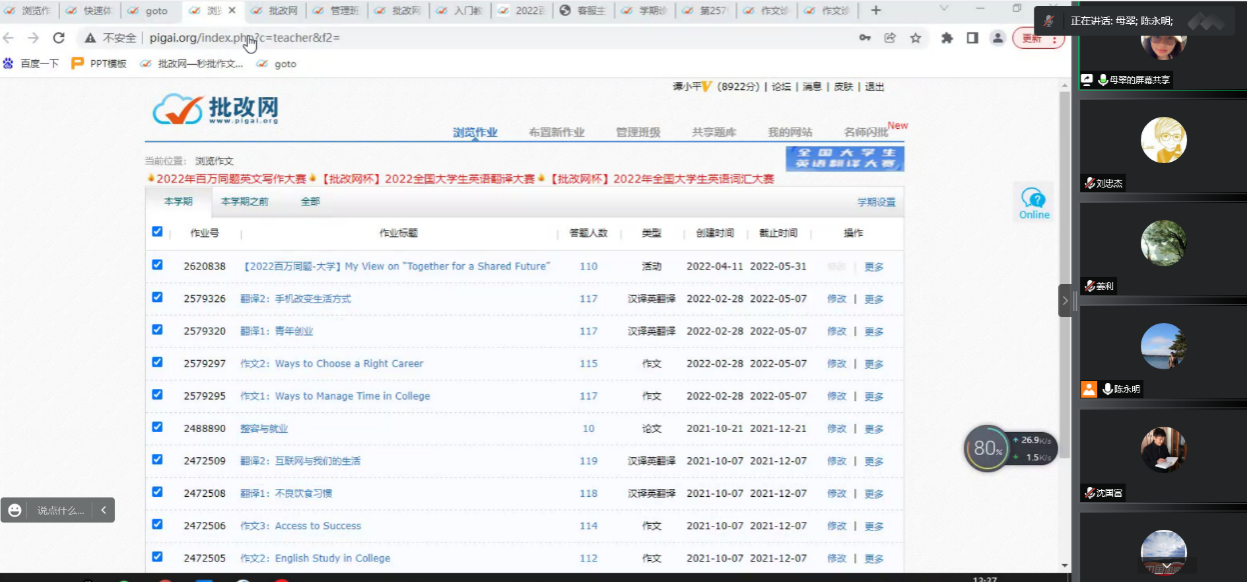1248x583 pixels.
Task: Open 更多 for assignment 2579320
Action: (x=874, y=332)
